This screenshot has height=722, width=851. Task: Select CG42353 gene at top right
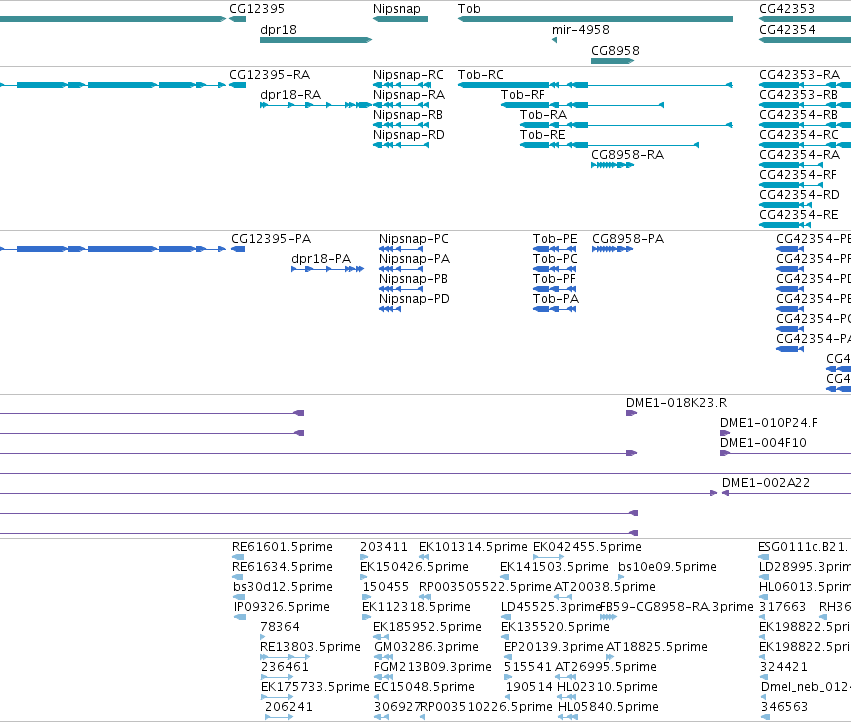(x=804, y=19)
